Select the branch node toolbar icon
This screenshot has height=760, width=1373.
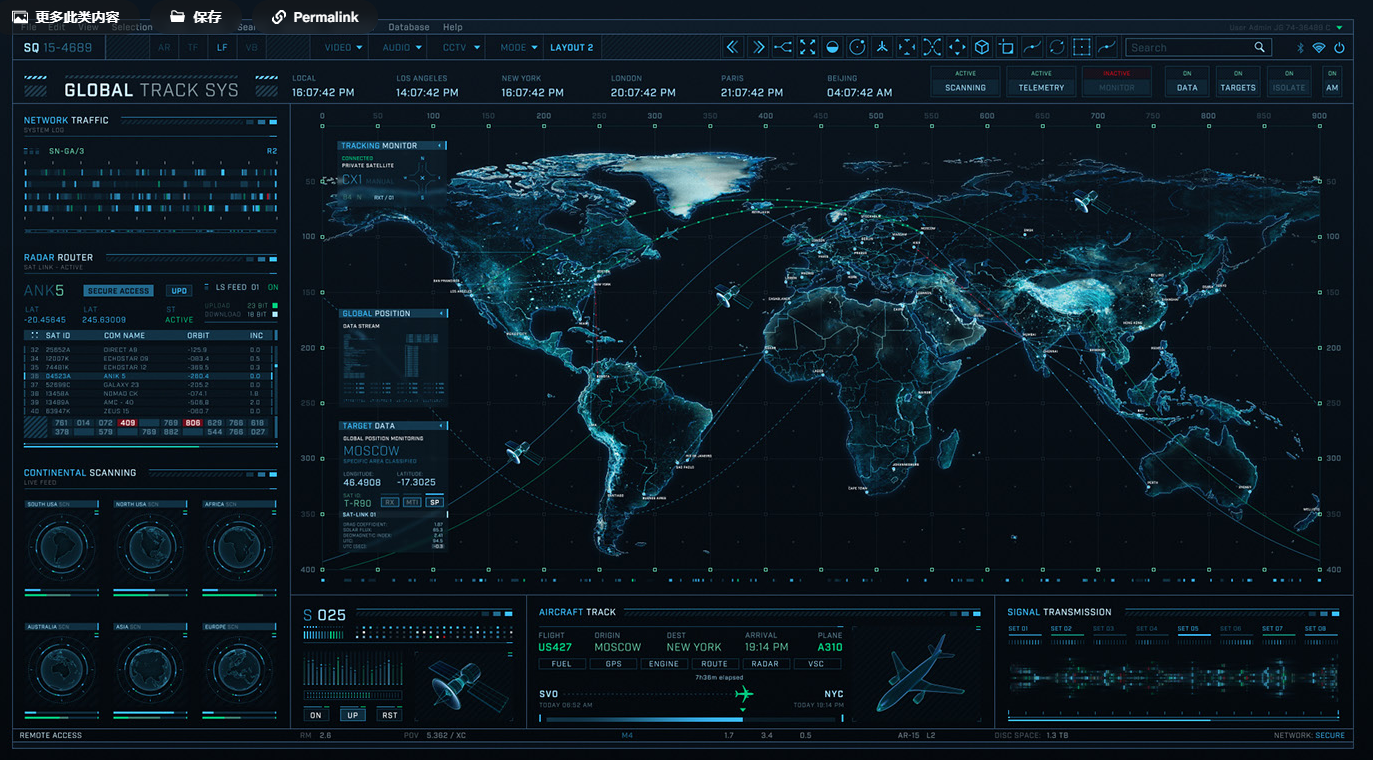coord(783,47)
